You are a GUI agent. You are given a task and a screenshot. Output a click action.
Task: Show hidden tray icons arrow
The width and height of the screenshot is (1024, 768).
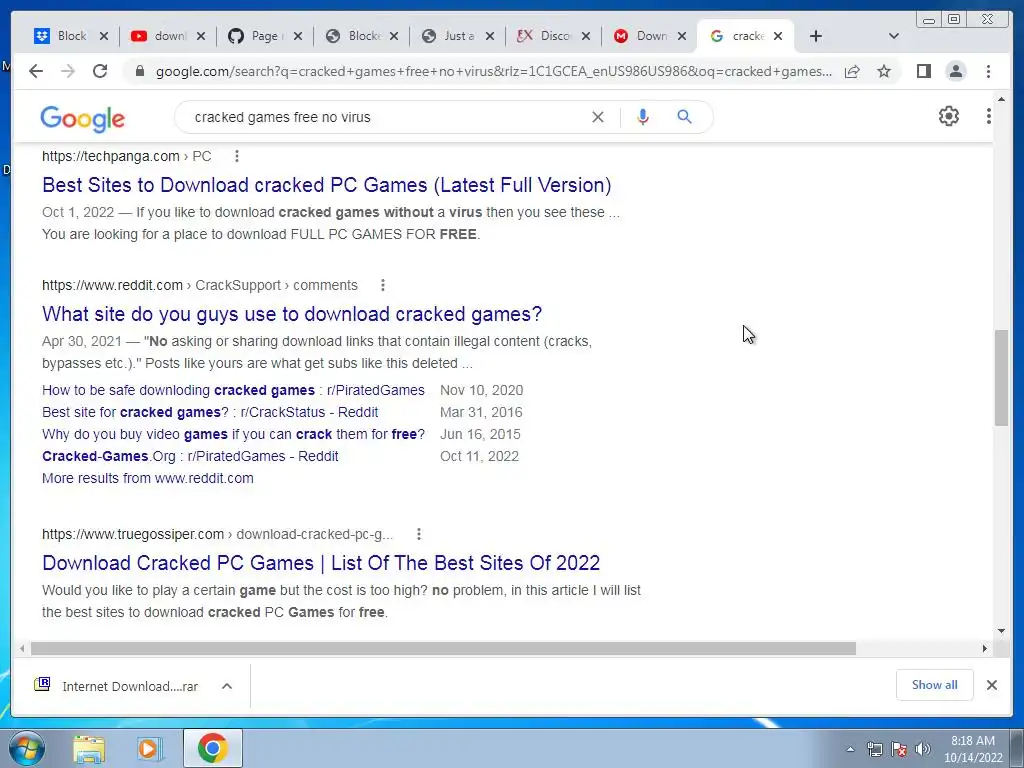click(x=850, y=749)
